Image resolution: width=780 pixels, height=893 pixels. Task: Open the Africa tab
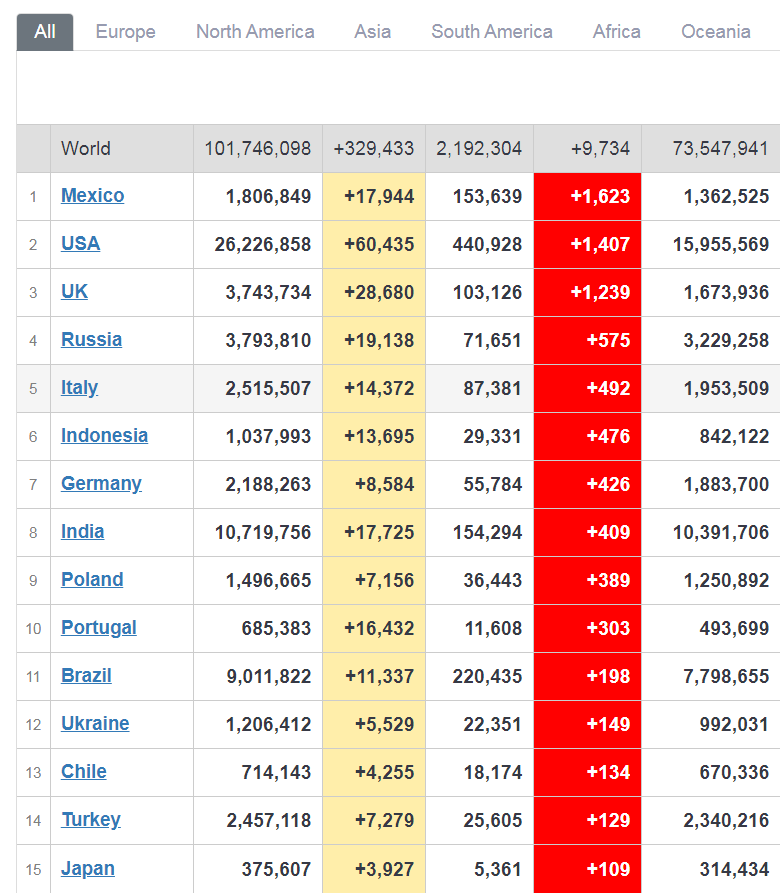(616, 32)
